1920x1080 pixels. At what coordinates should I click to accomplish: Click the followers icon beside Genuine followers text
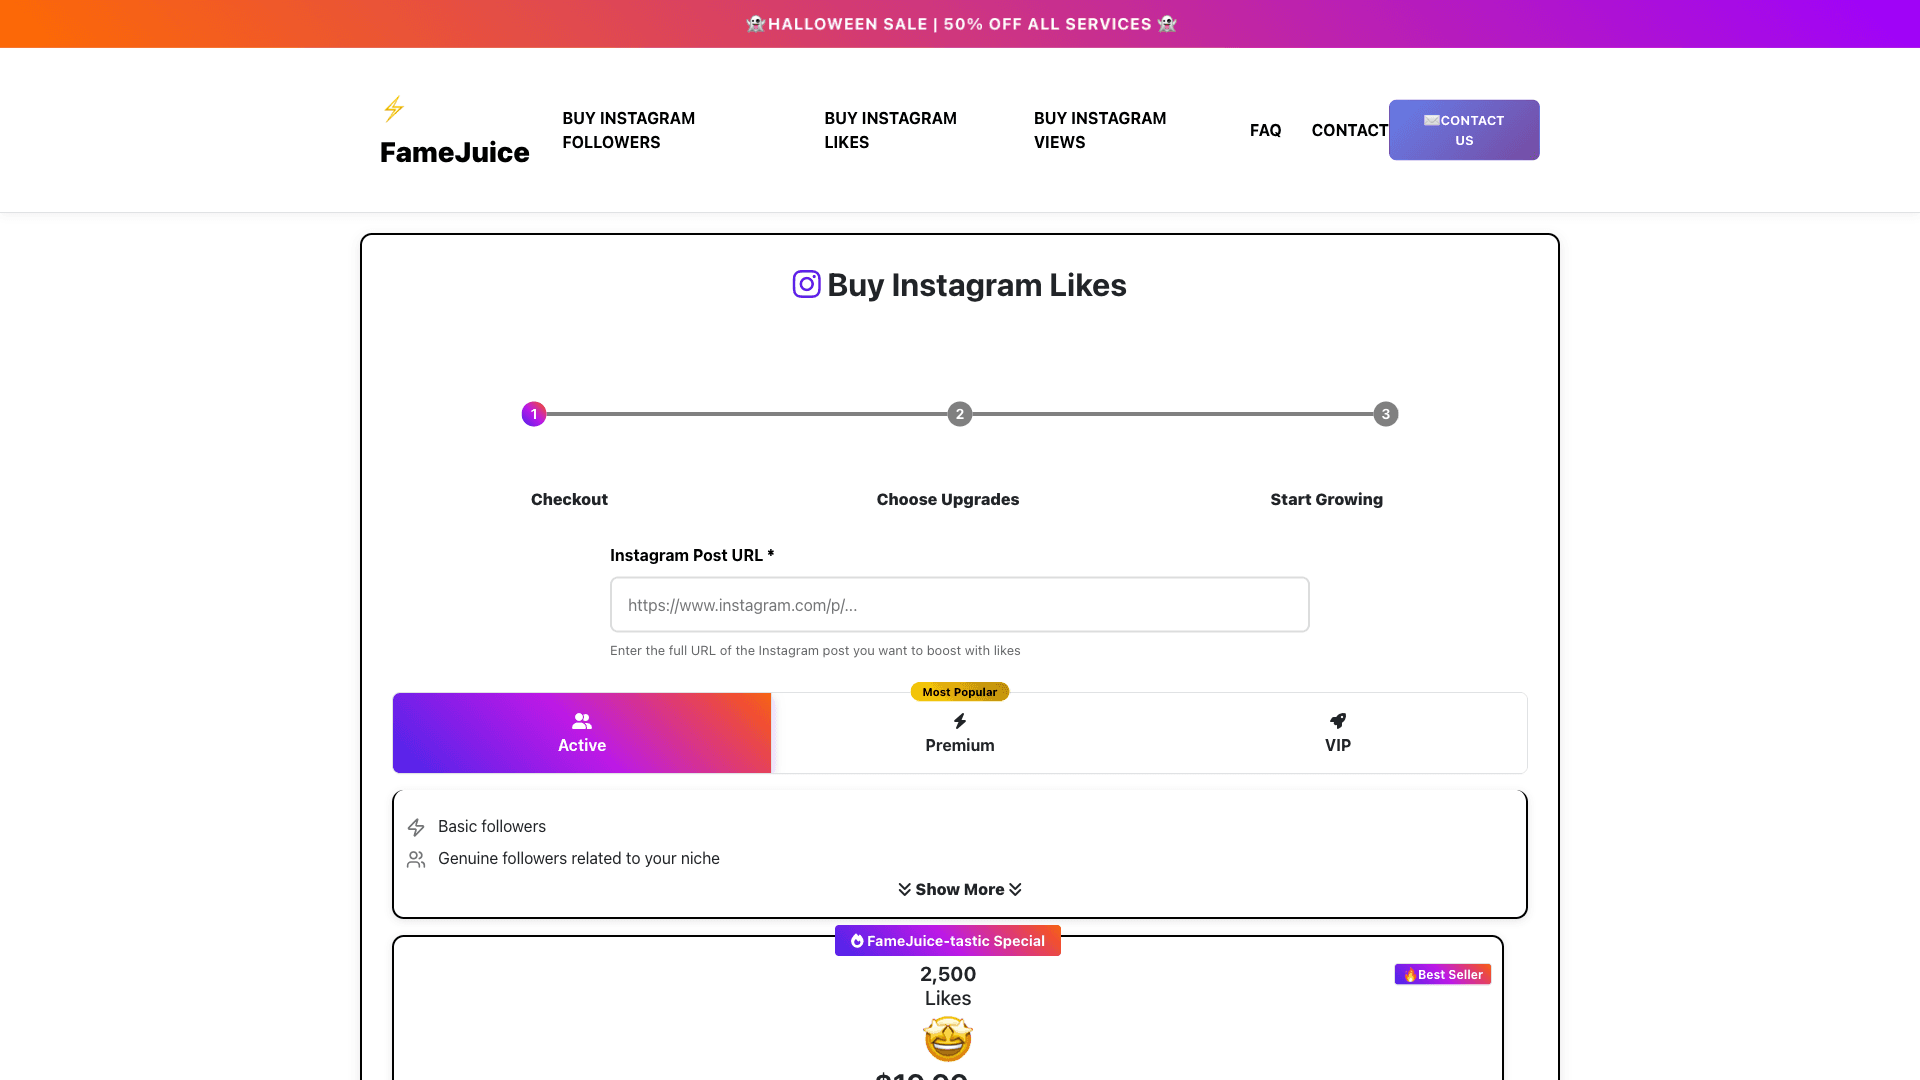[x=416, y=858]
